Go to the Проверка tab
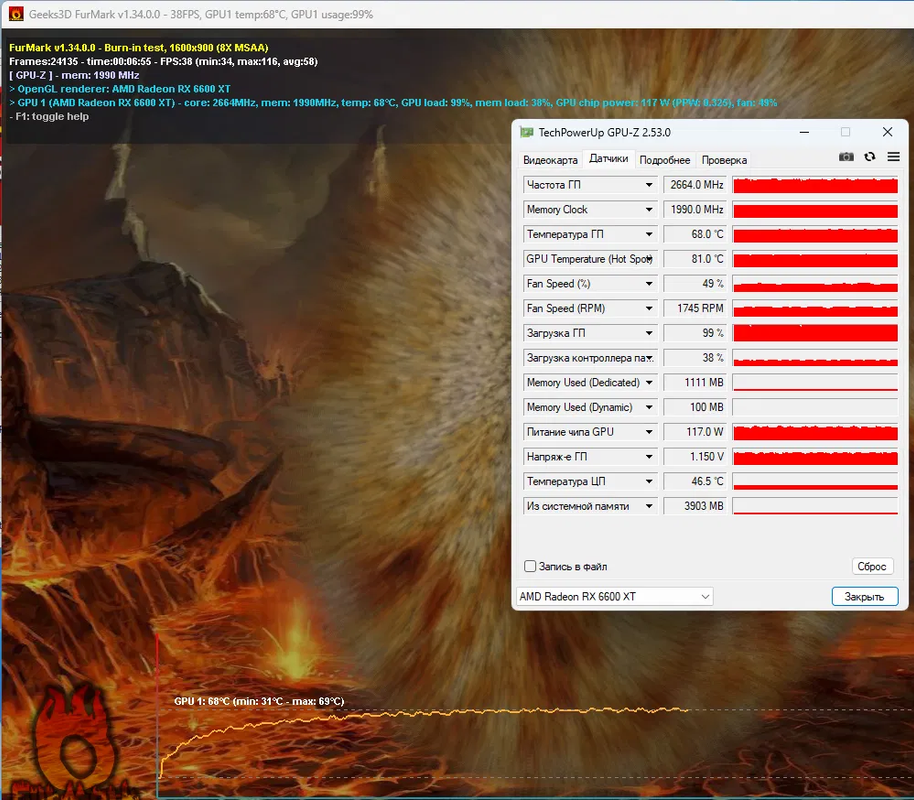 [x=724, y=160]
